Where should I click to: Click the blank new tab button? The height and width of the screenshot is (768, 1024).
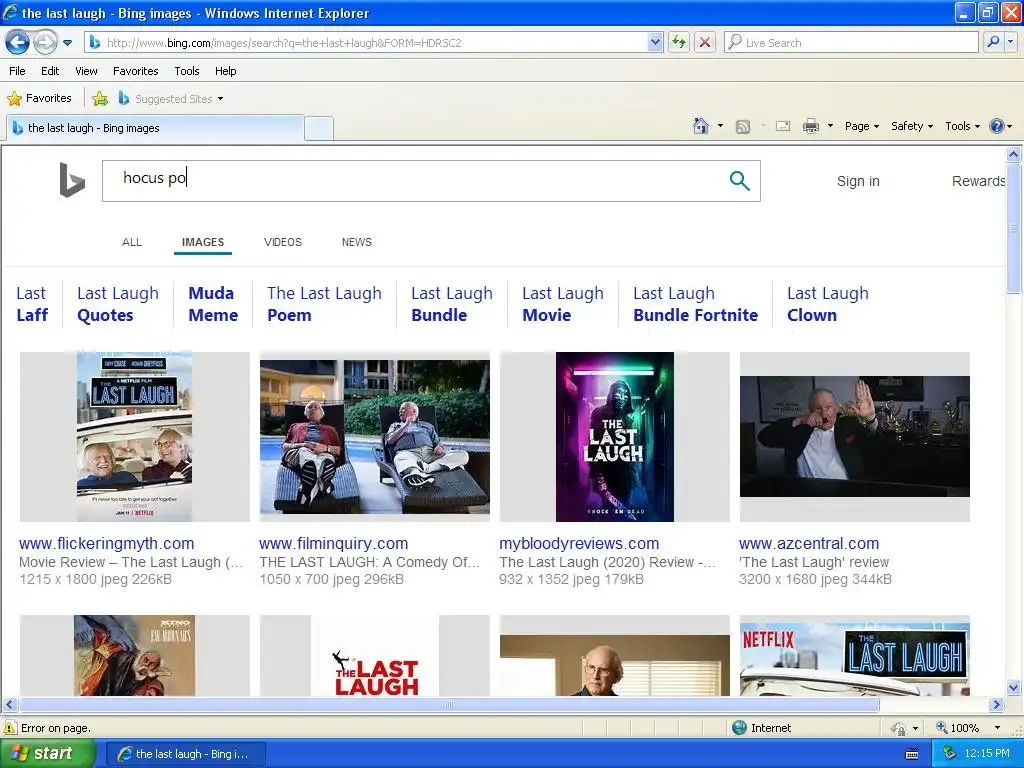tap(319, 128)
